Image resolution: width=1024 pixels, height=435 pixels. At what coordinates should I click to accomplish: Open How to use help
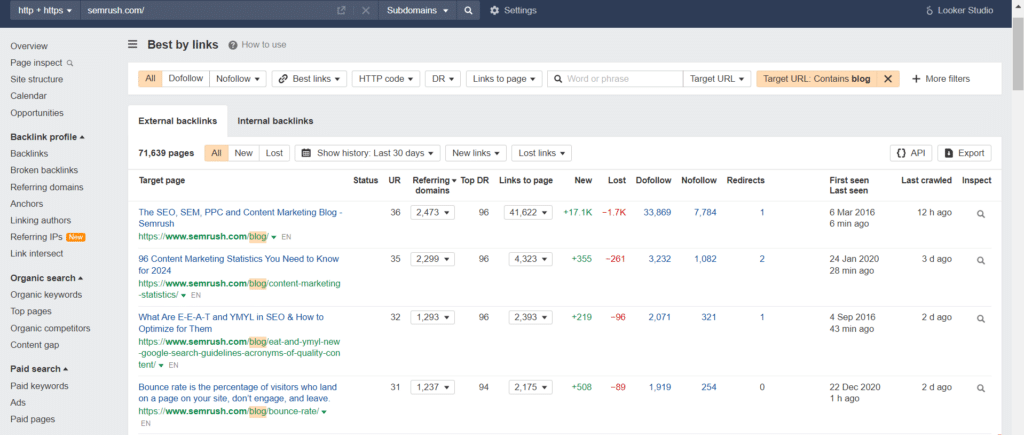click(x=257, y=44)
